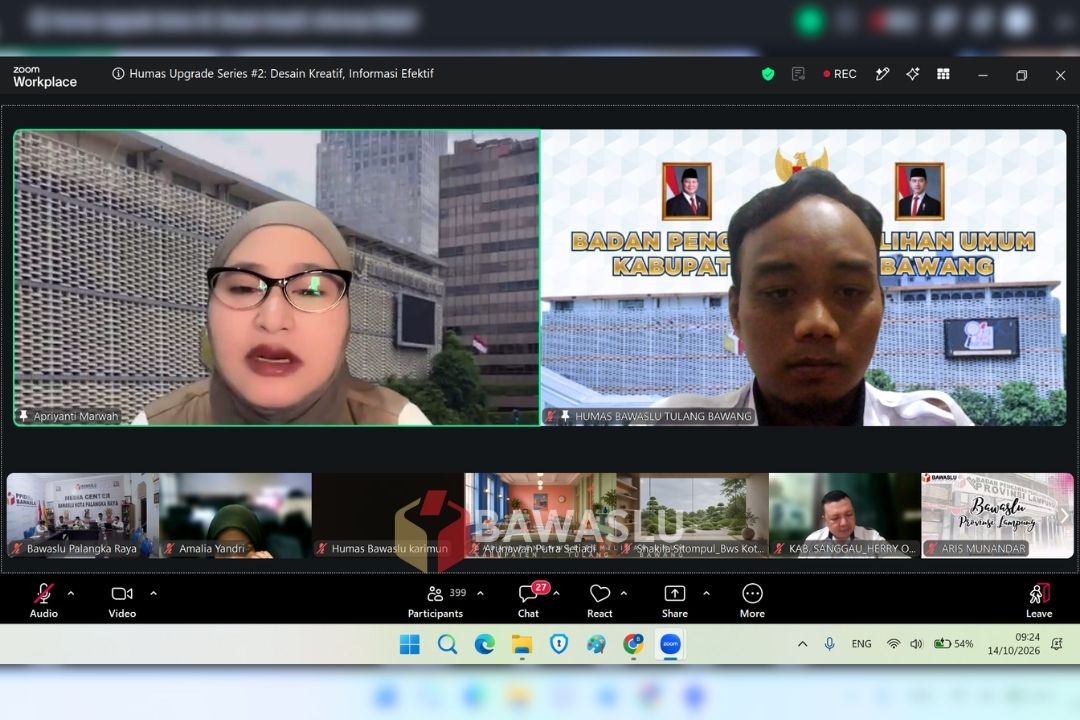This screenshot has height=720, width=1080.
Task: Open Google Chrome from the taskbar
Action: 634,644
